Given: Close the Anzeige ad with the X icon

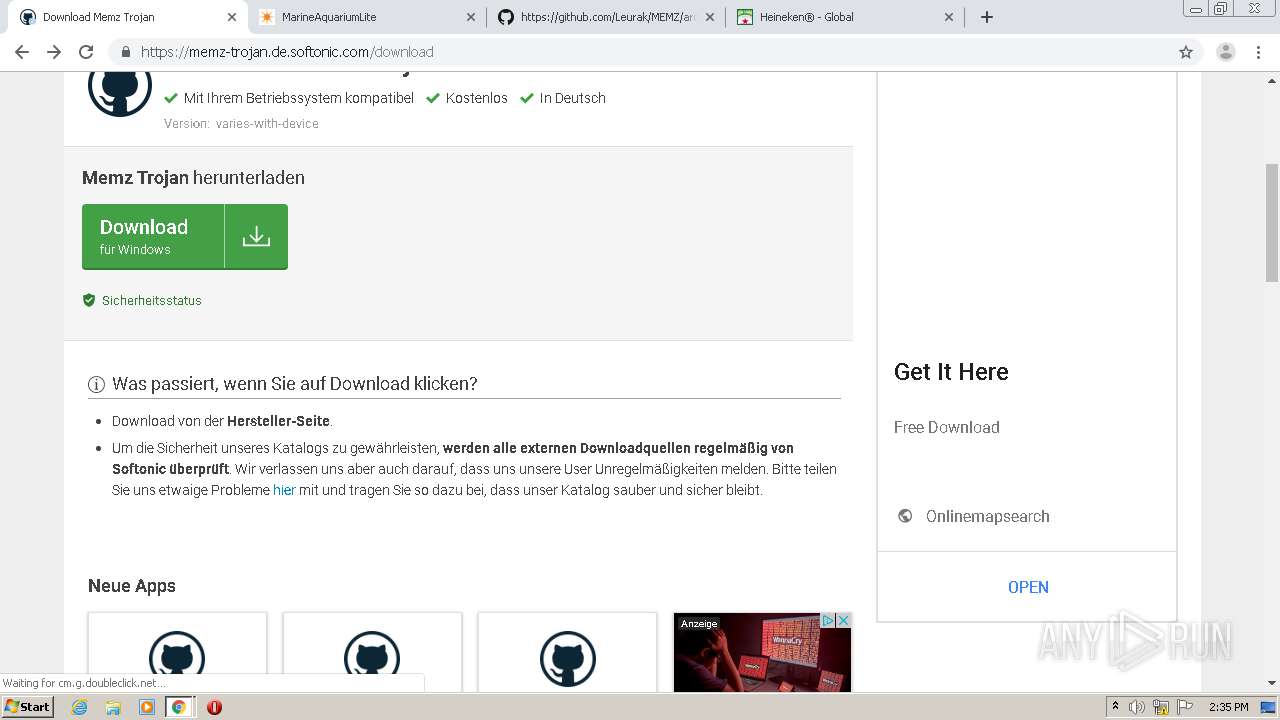Looking at the screenshot, I should [x=843, y=621].
